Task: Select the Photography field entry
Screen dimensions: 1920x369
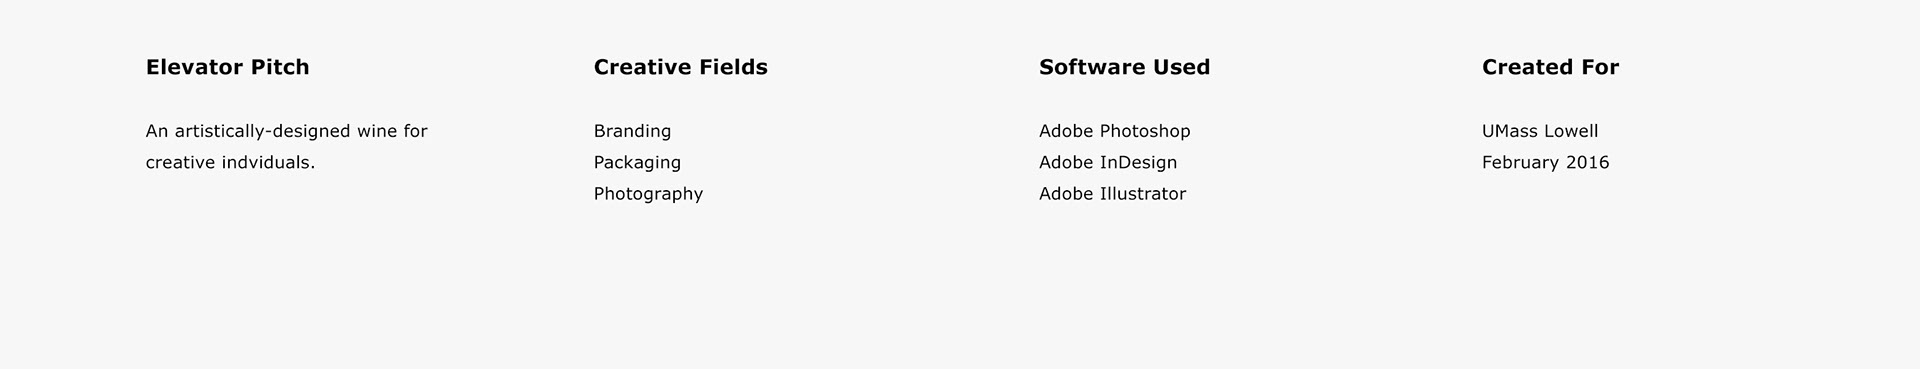Action: pyautogui.click(x=648, y=194)
